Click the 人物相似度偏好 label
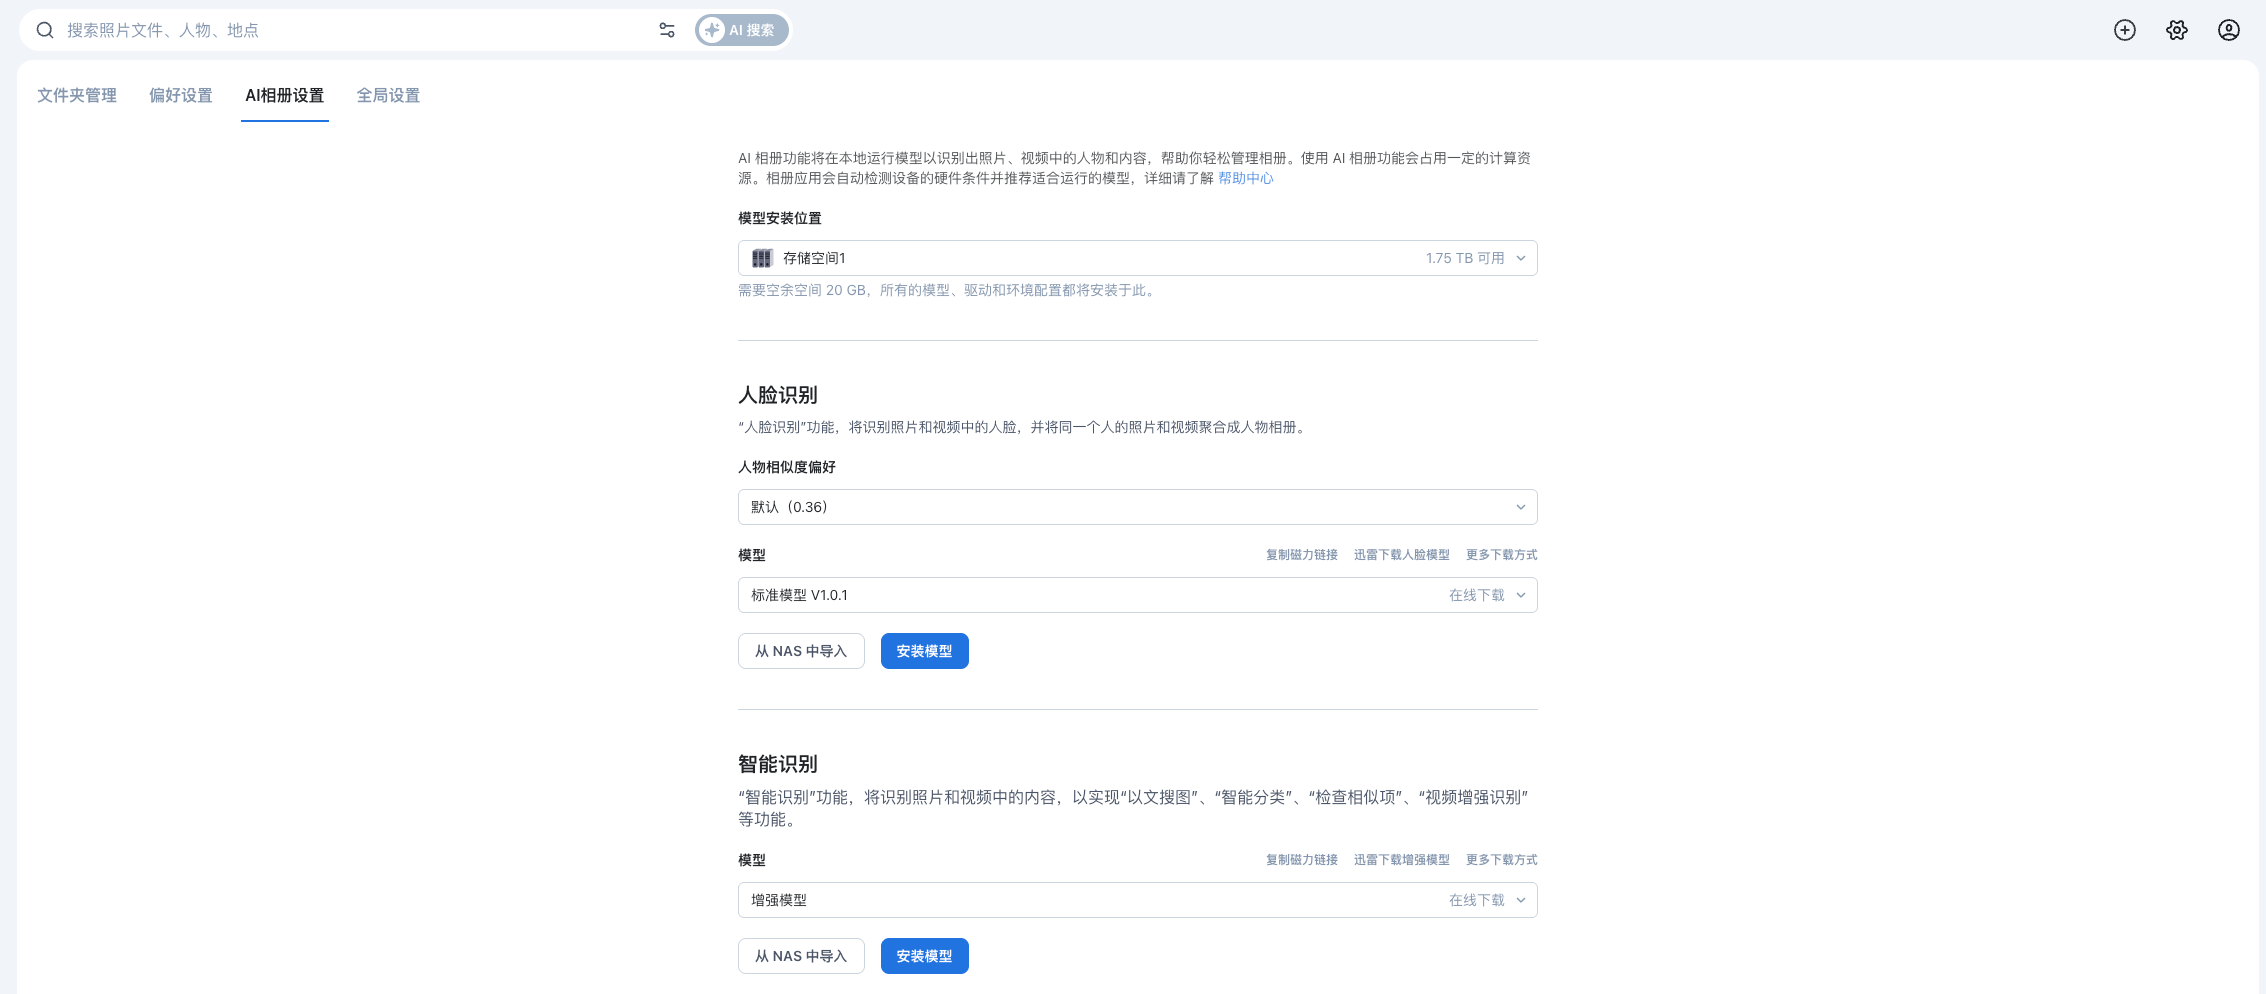Viewport: 2266px width, 994px height. [787, 467]
